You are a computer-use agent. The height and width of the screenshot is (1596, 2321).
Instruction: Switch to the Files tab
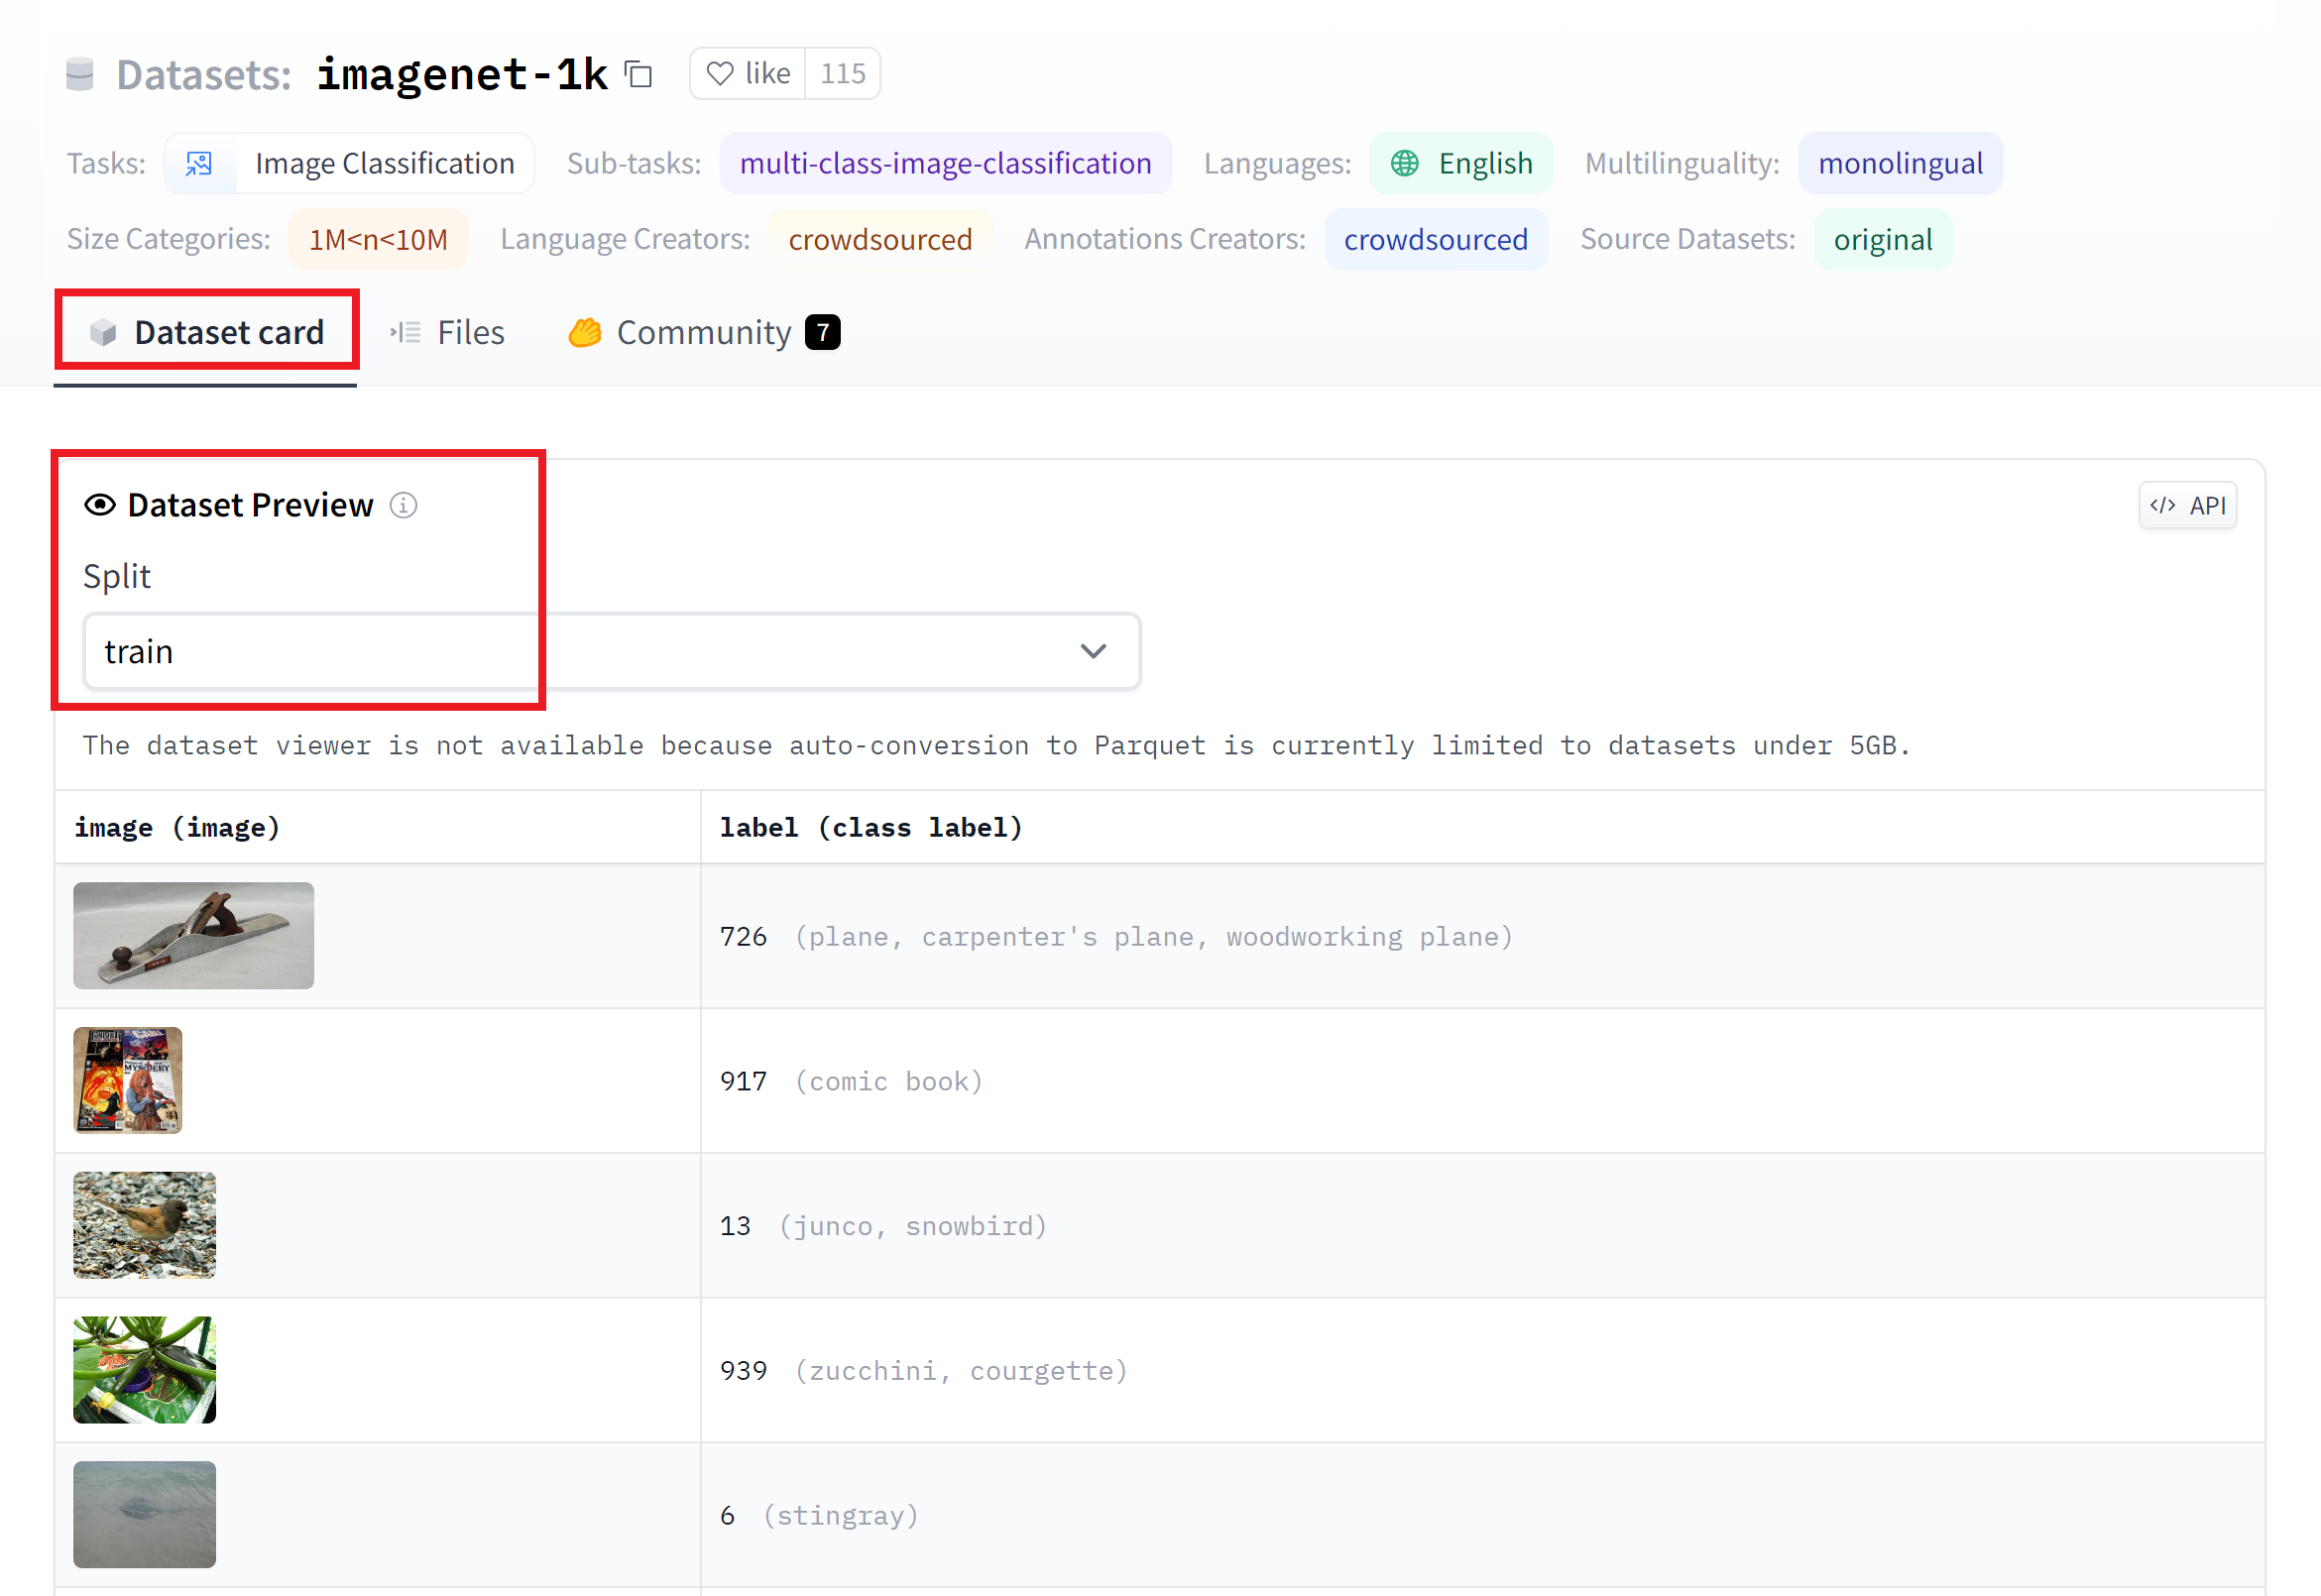[x=447, y=332]
